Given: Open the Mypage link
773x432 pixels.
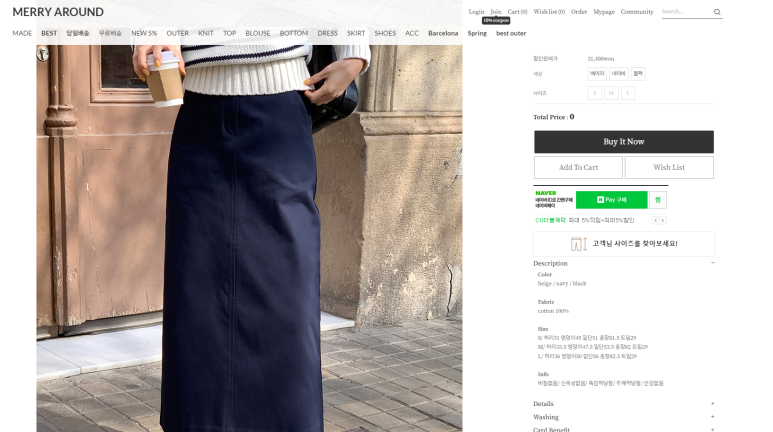Looking at the screenshot, I should pyautogui.click(x=604, y=11).
